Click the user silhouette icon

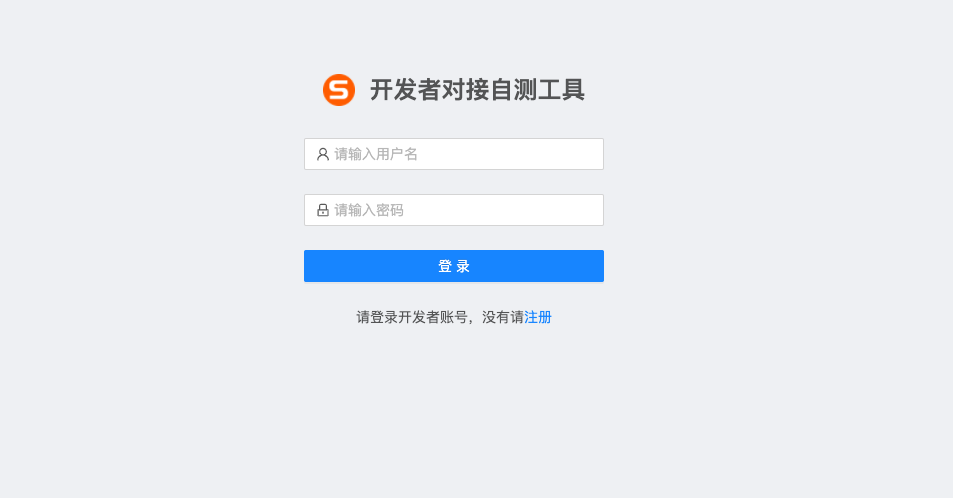(x=323, y=154)
